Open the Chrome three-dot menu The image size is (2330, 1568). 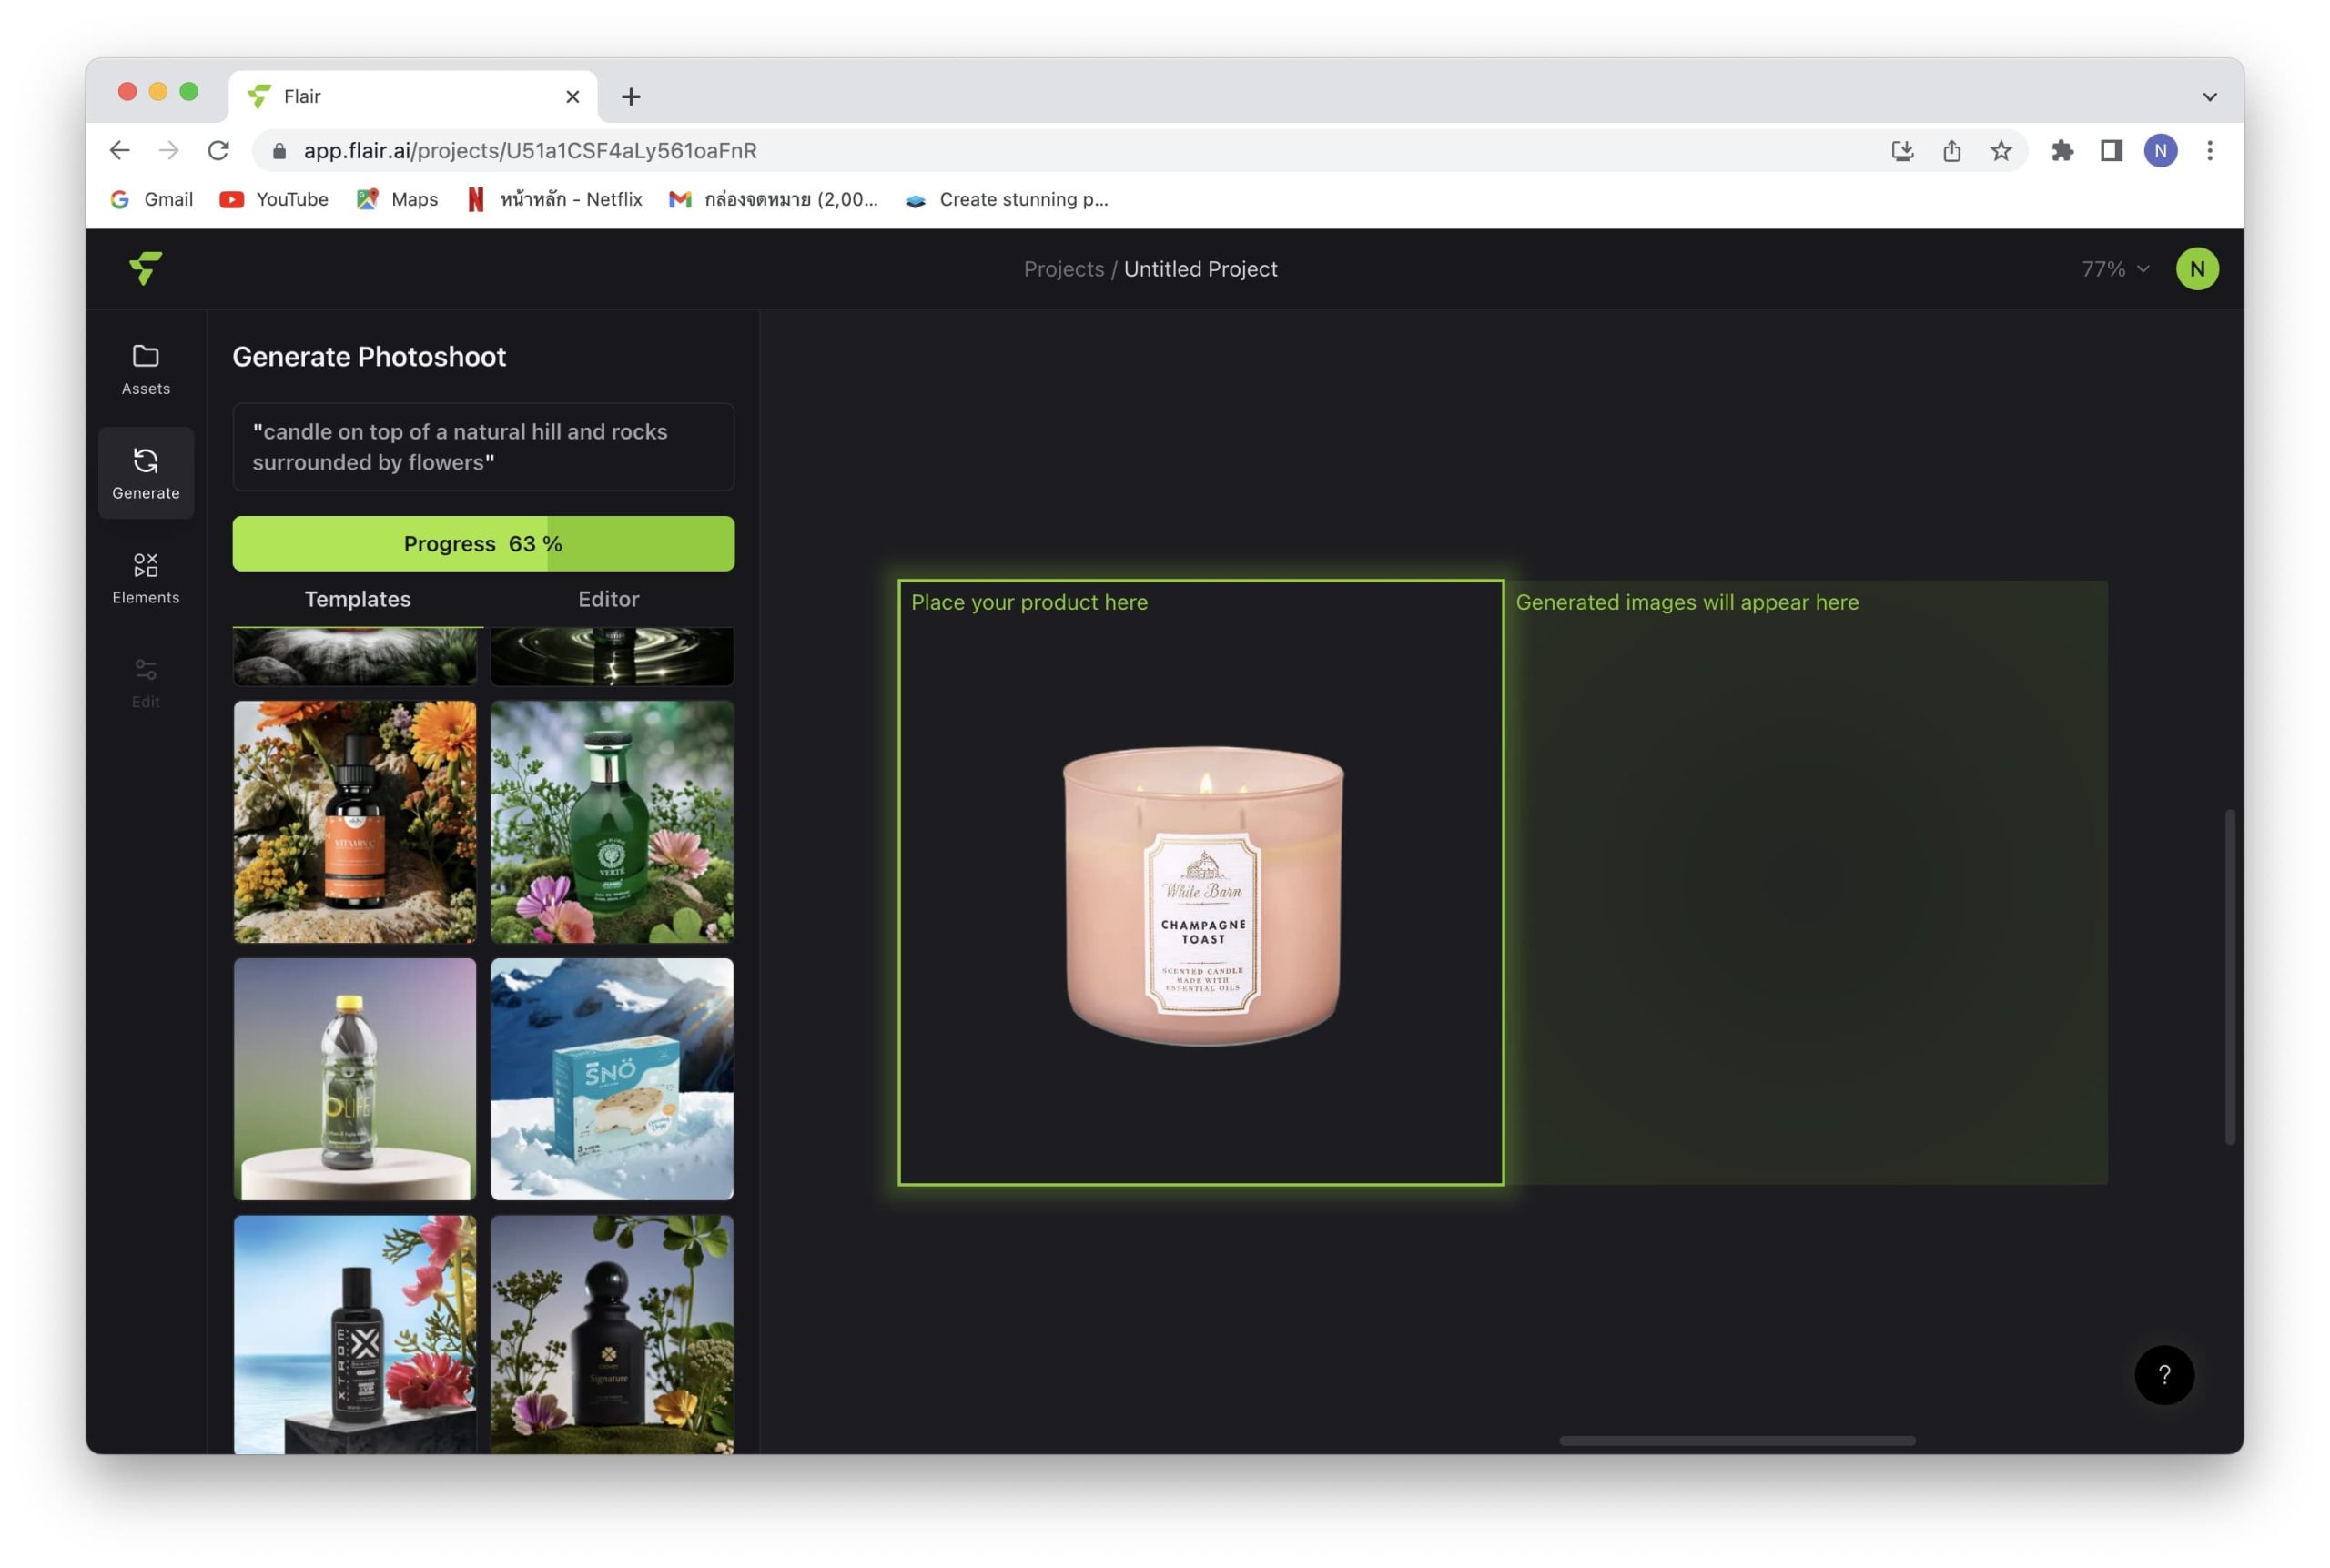[2209, 151]
